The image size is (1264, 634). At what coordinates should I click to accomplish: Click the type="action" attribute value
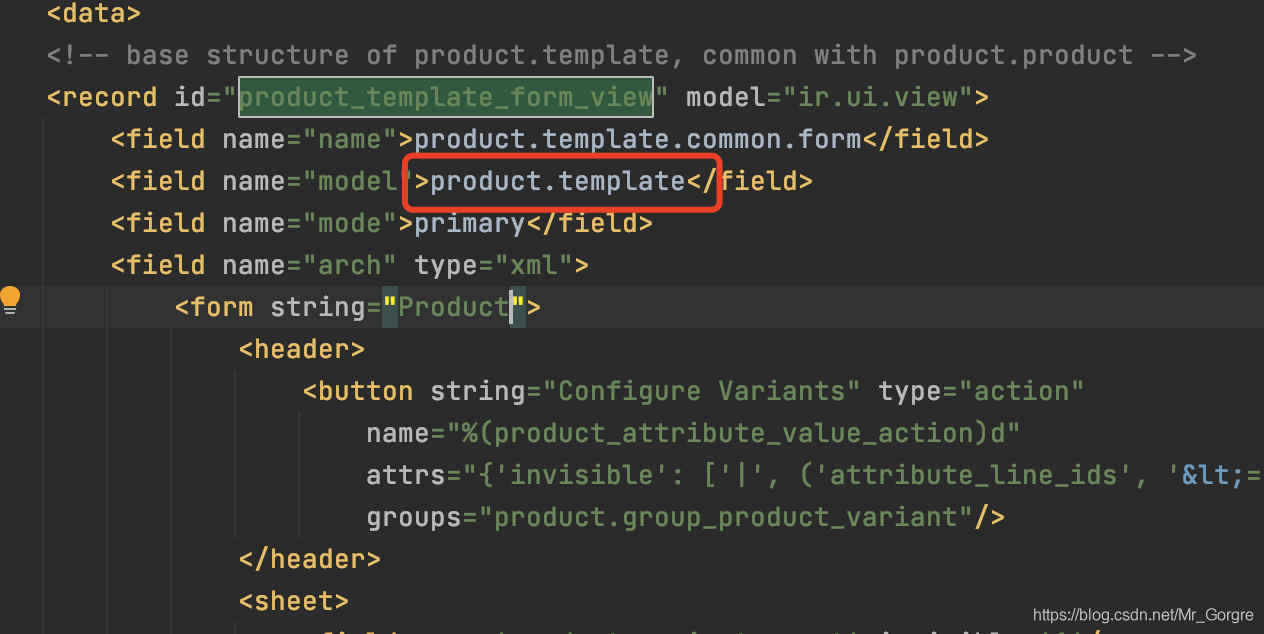tap(1021, 391)
